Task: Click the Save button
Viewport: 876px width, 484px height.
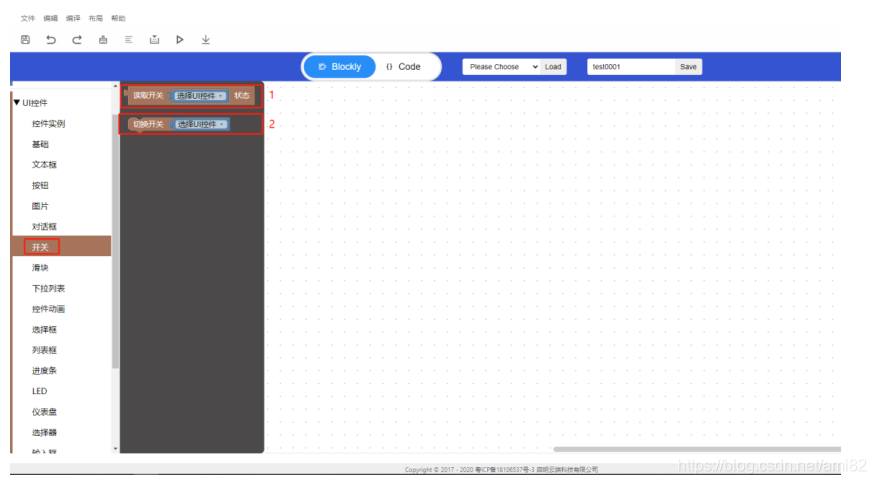Action: click(688, 67)
